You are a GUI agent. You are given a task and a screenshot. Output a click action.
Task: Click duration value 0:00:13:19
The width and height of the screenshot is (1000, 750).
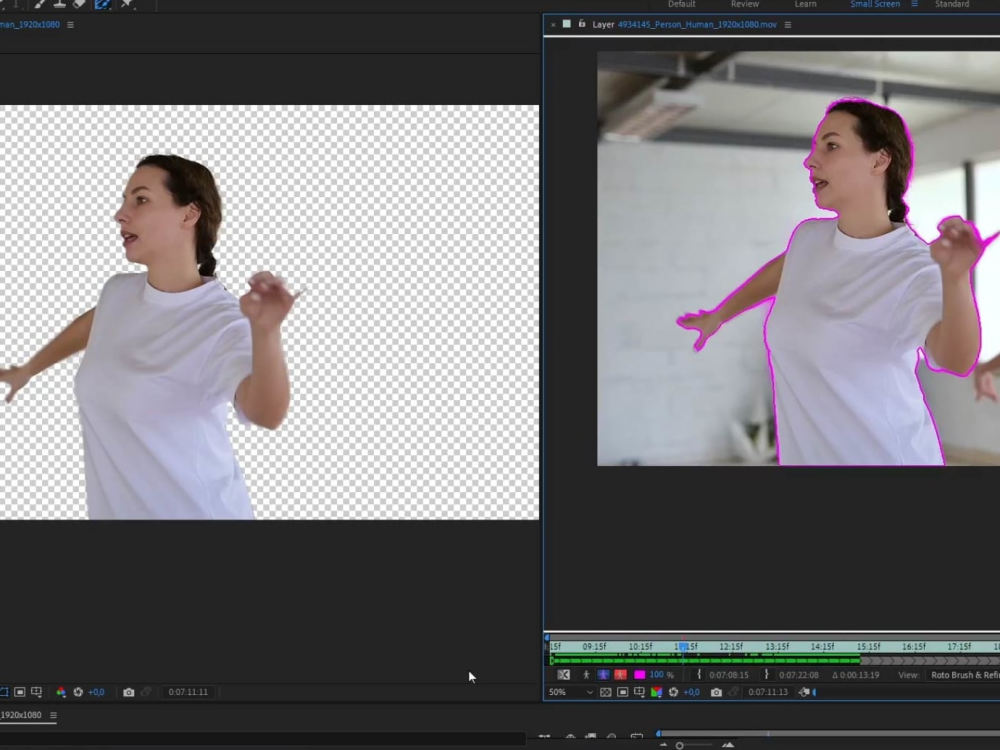pos(860,675)
